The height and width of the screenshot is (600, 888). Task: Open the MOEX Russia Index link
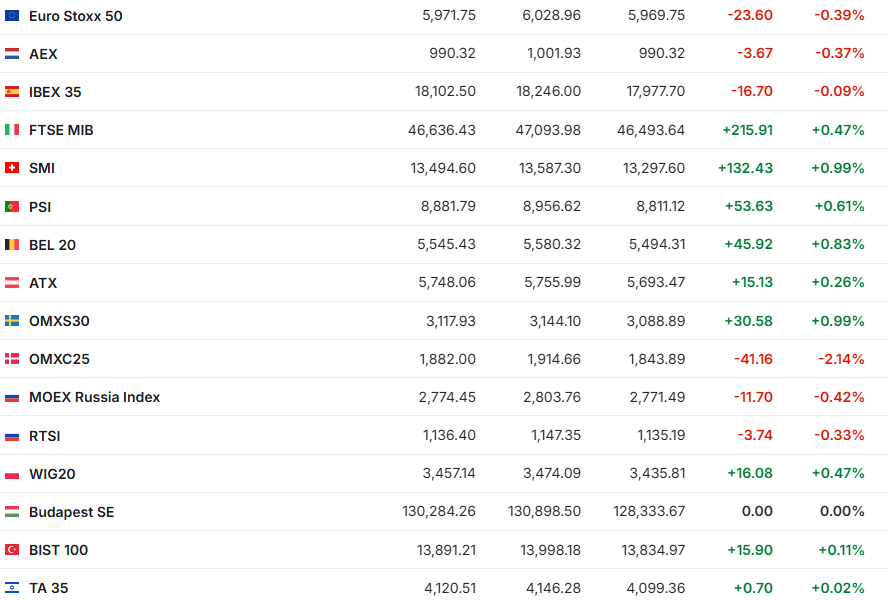click(94, 397)
